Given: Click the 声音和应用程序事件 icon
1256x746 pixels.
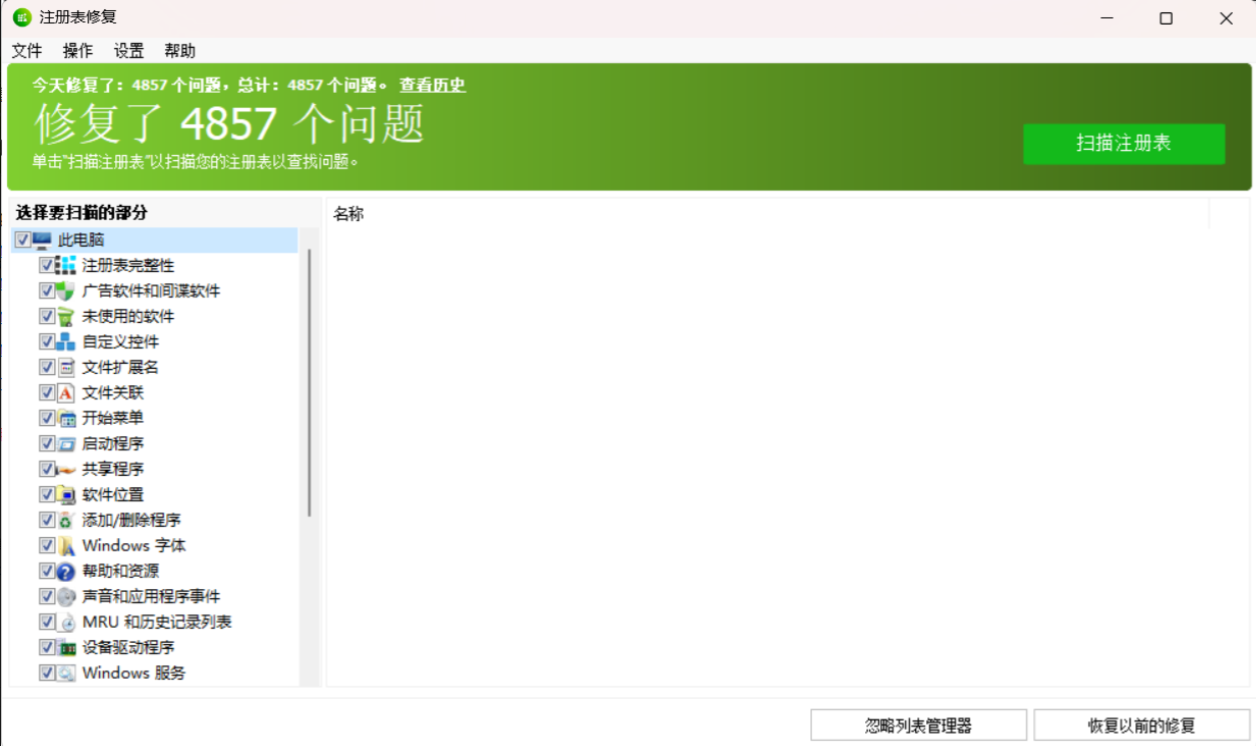Looking at the screenshot, I should pyautogui.click(x=66, y=597).
